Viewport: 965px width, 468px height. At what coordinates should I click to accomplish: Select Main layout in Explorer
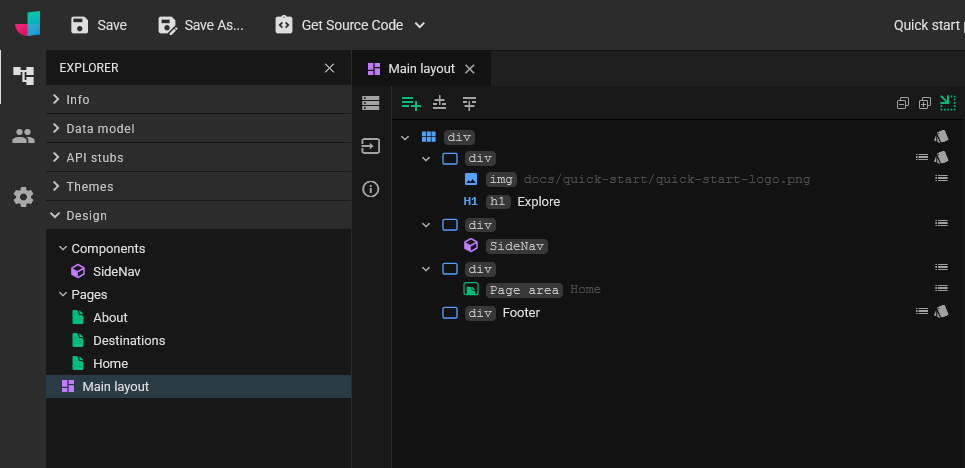[x=198, y=386]
